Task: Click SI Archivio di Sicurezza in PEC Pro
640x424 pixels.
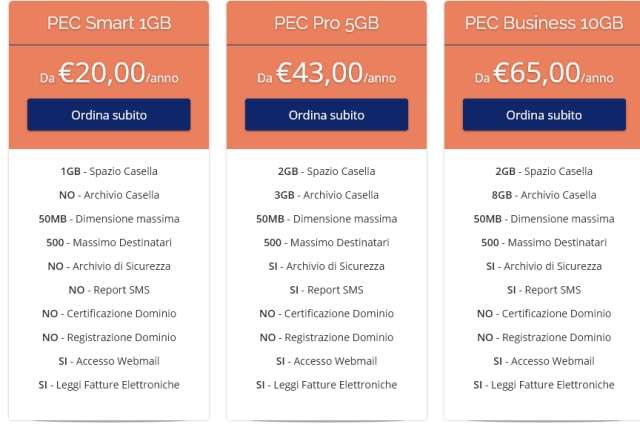Action: tap(326, 266)
